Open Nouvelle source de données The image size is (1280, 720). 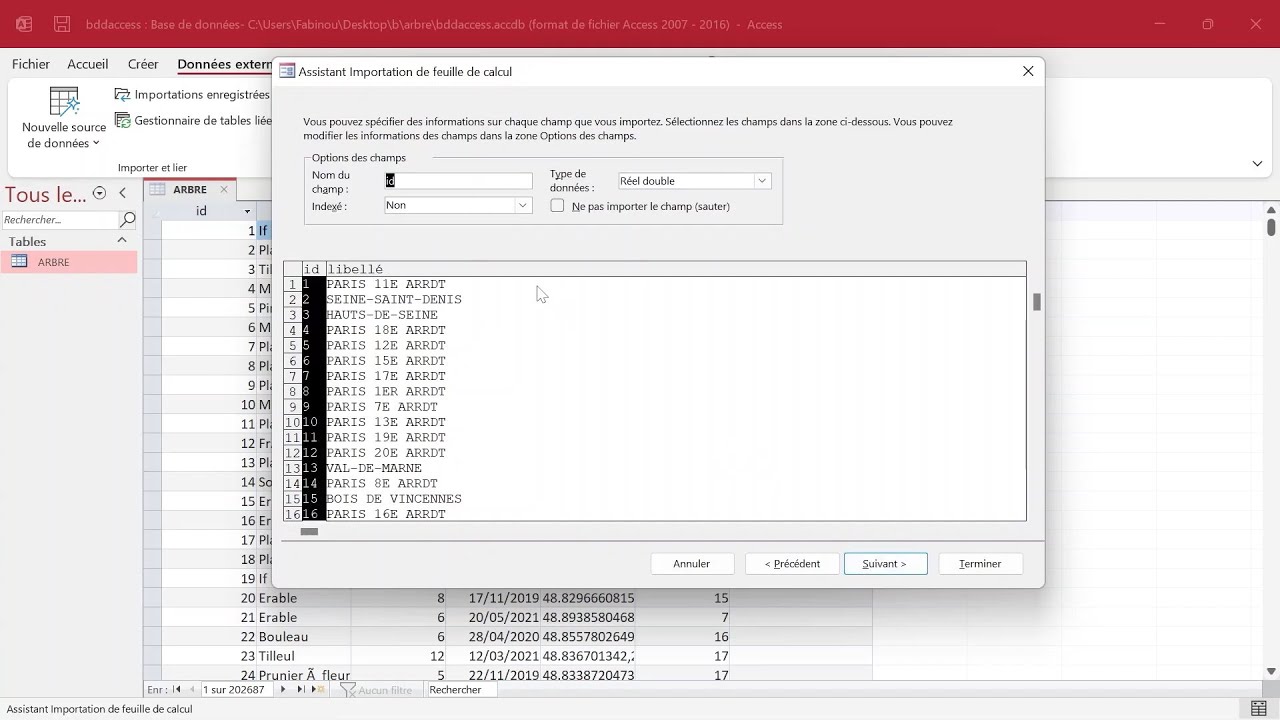tap(64, 118)
